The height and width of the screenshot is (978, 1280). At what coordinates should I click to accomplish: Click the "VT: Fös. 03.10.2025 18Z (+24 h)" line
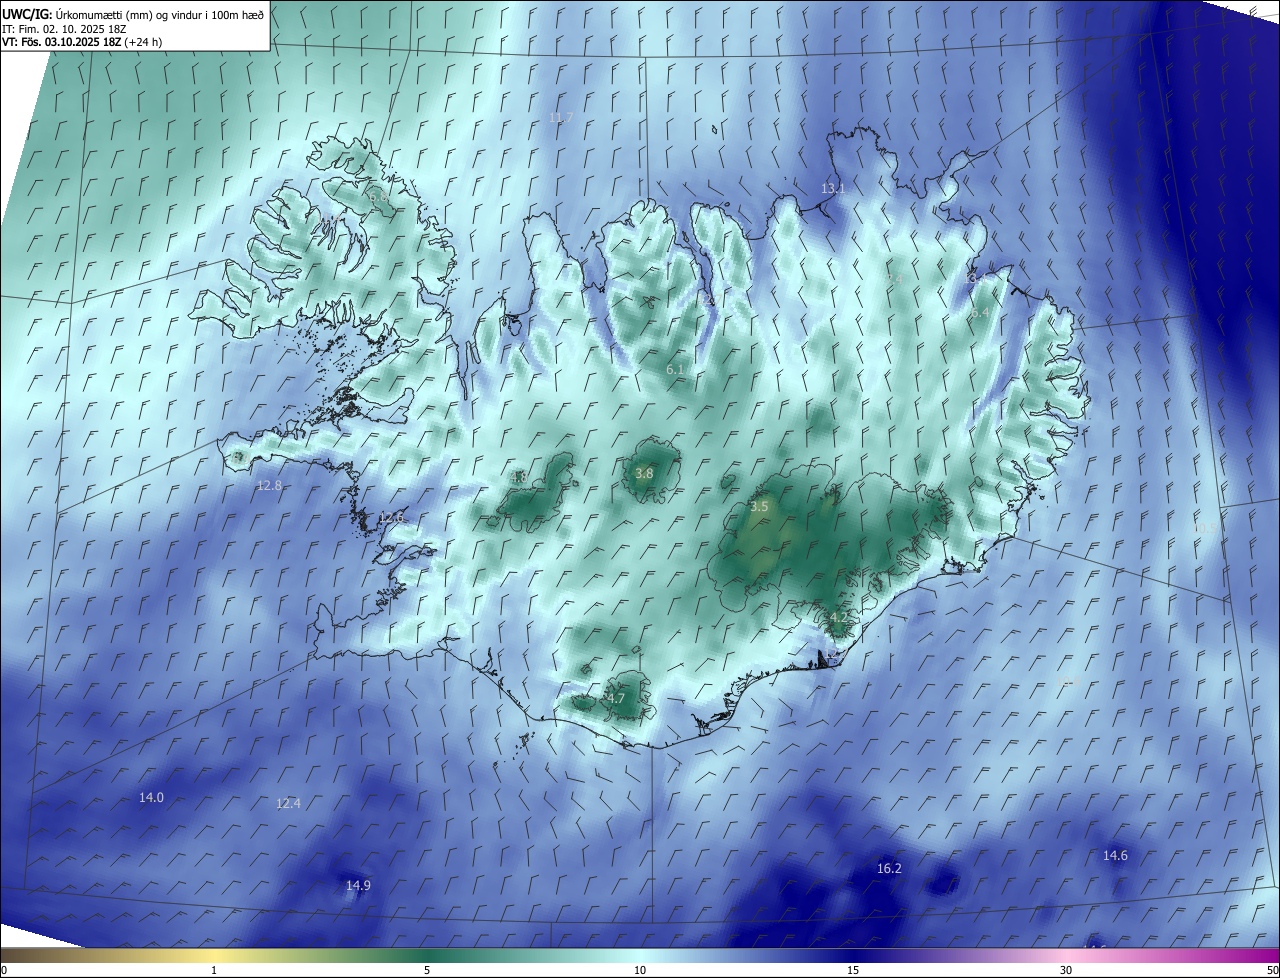(x=82, y=43)
